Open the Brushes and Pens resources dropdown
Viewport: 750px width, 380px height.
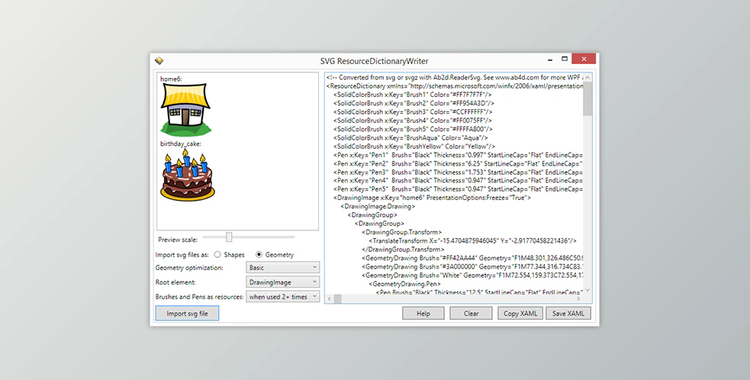pyautogui.click(x=283, y=297)
